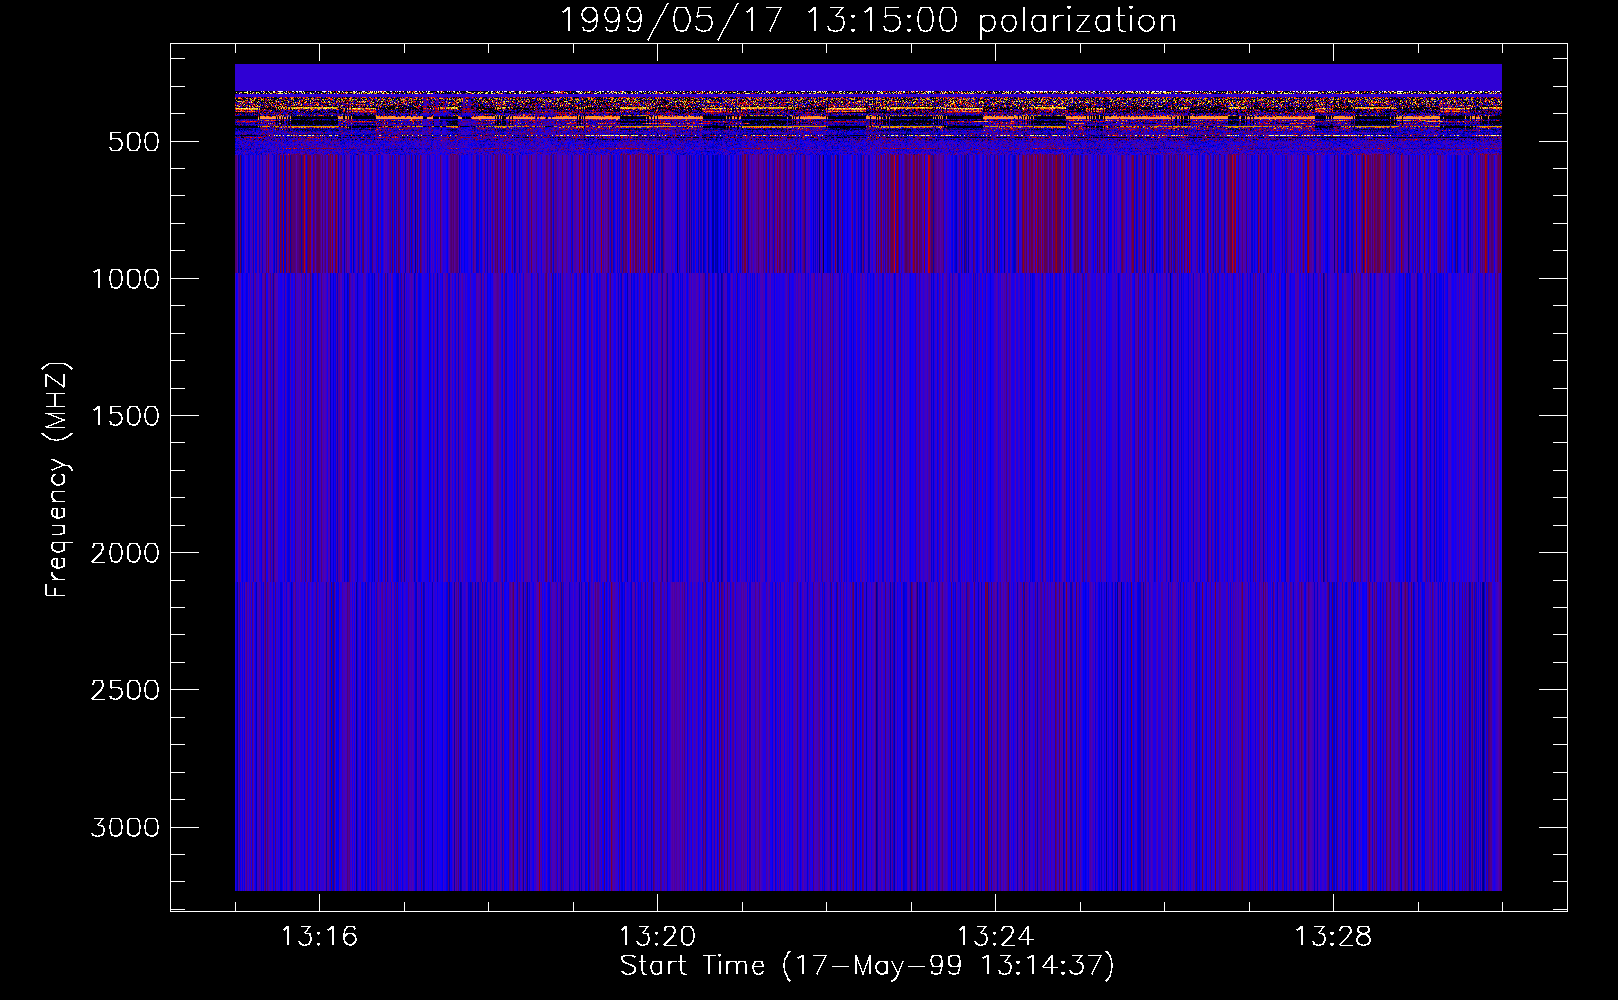Click the 'Start Time (17-May-99 13:14:37)' label
Screen dimensions: 1618x1000
[867, 966]
